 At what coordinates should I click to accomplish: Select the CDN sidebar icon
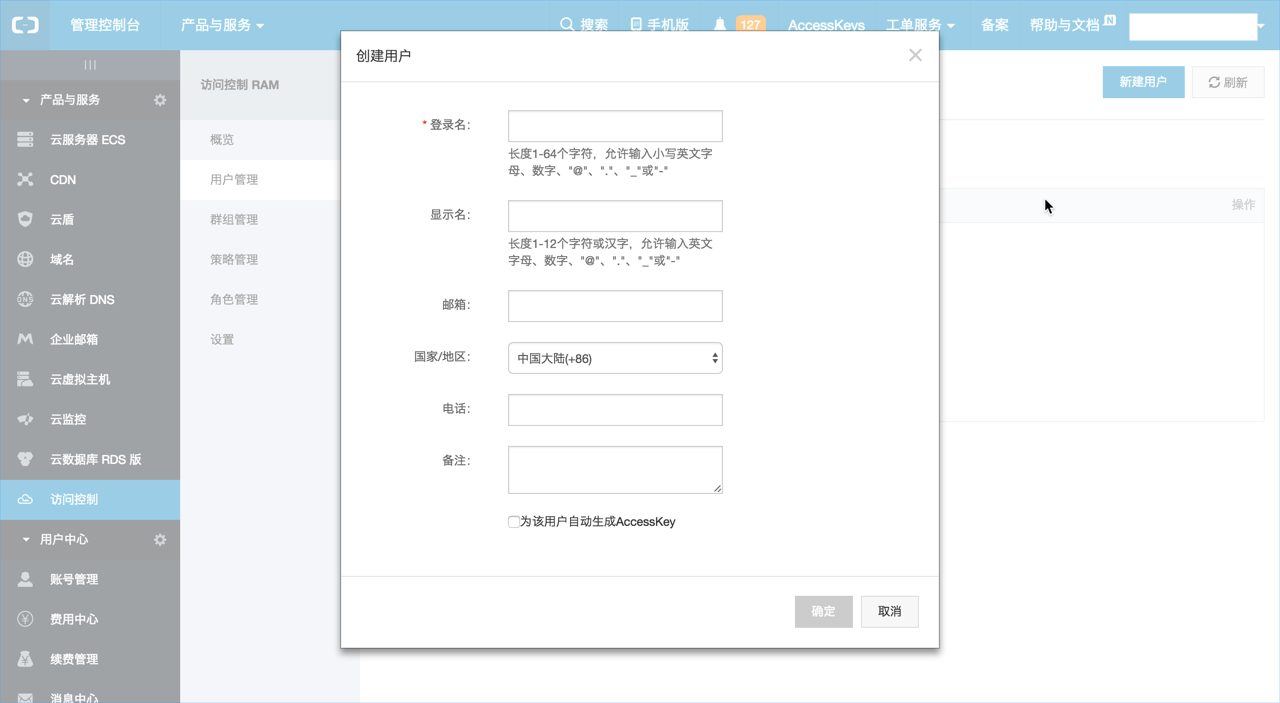[x=25, y=180]
